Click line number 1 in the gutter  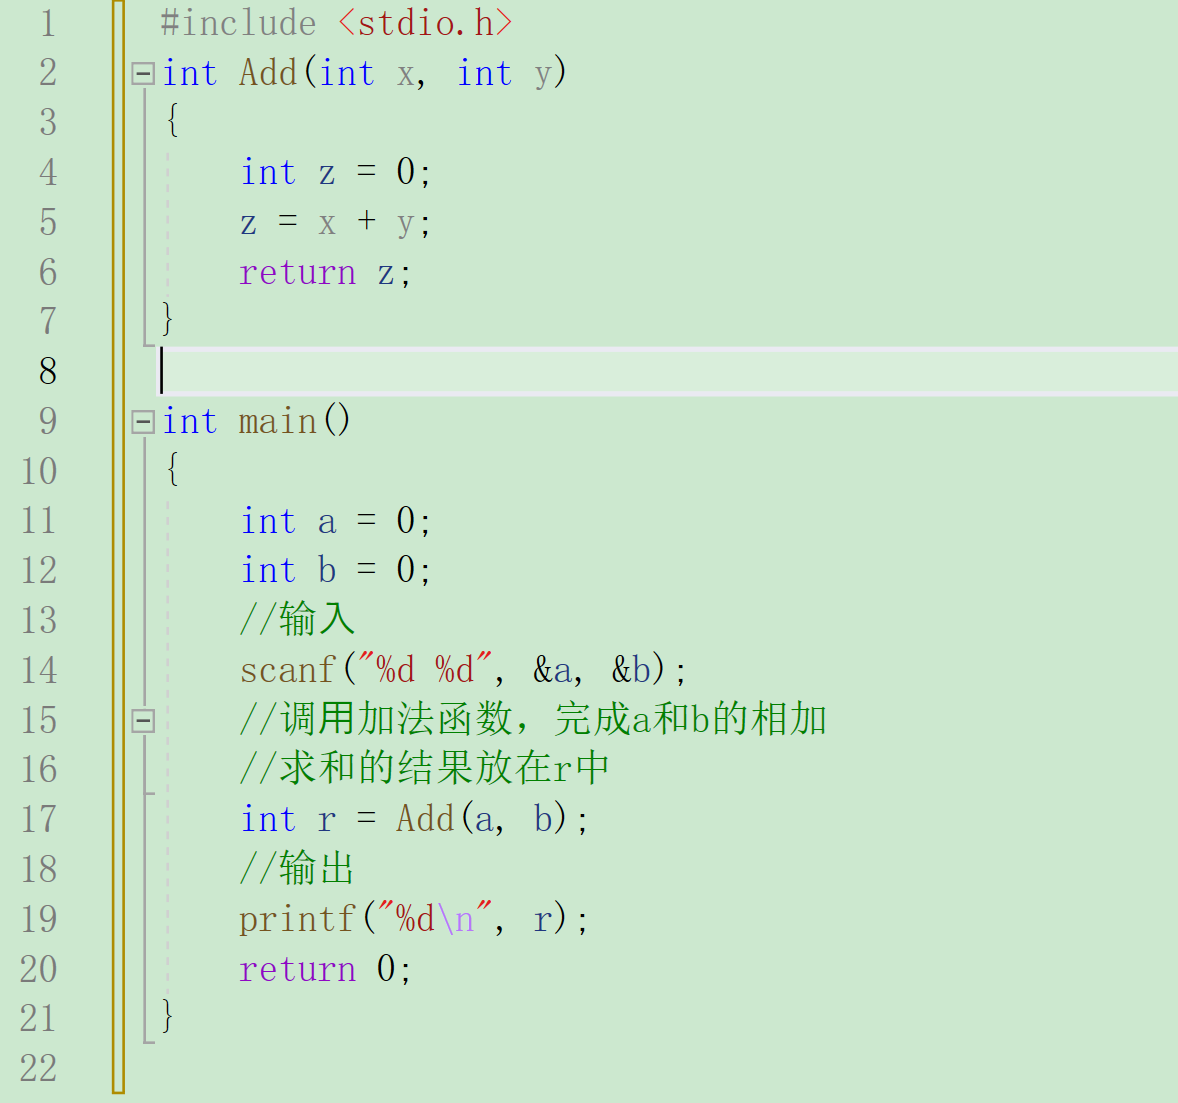pyautogui.click(x=48, y=23)
